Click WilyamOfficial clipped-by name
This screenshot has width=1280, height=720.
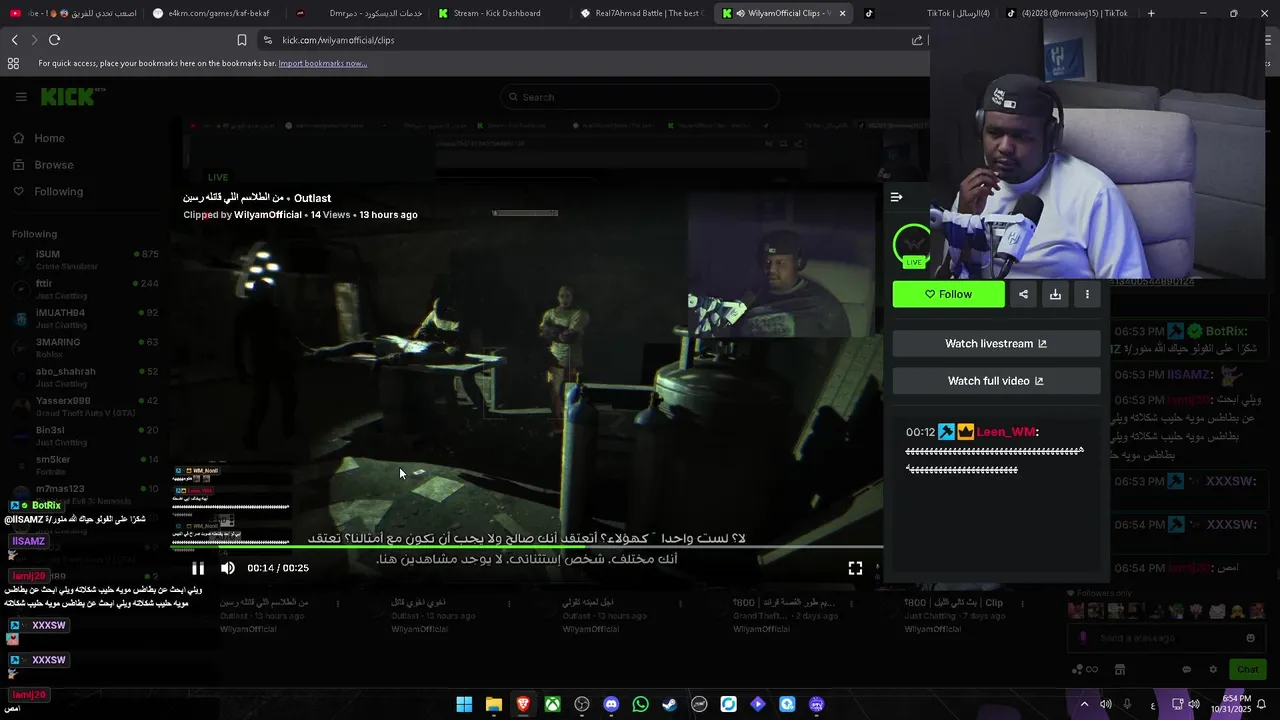pos(267,215)
